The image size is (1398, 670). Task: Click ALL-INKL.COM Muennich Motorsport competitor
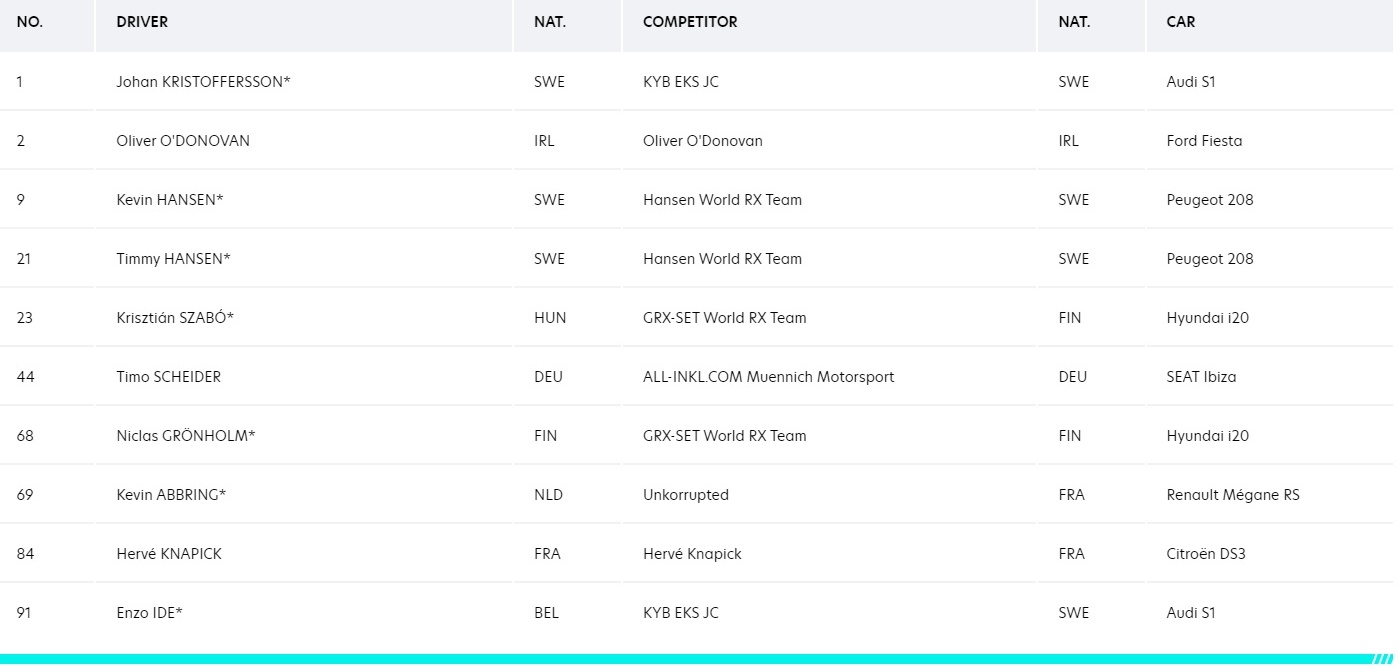pyautogui.click(x=768, y=377)
